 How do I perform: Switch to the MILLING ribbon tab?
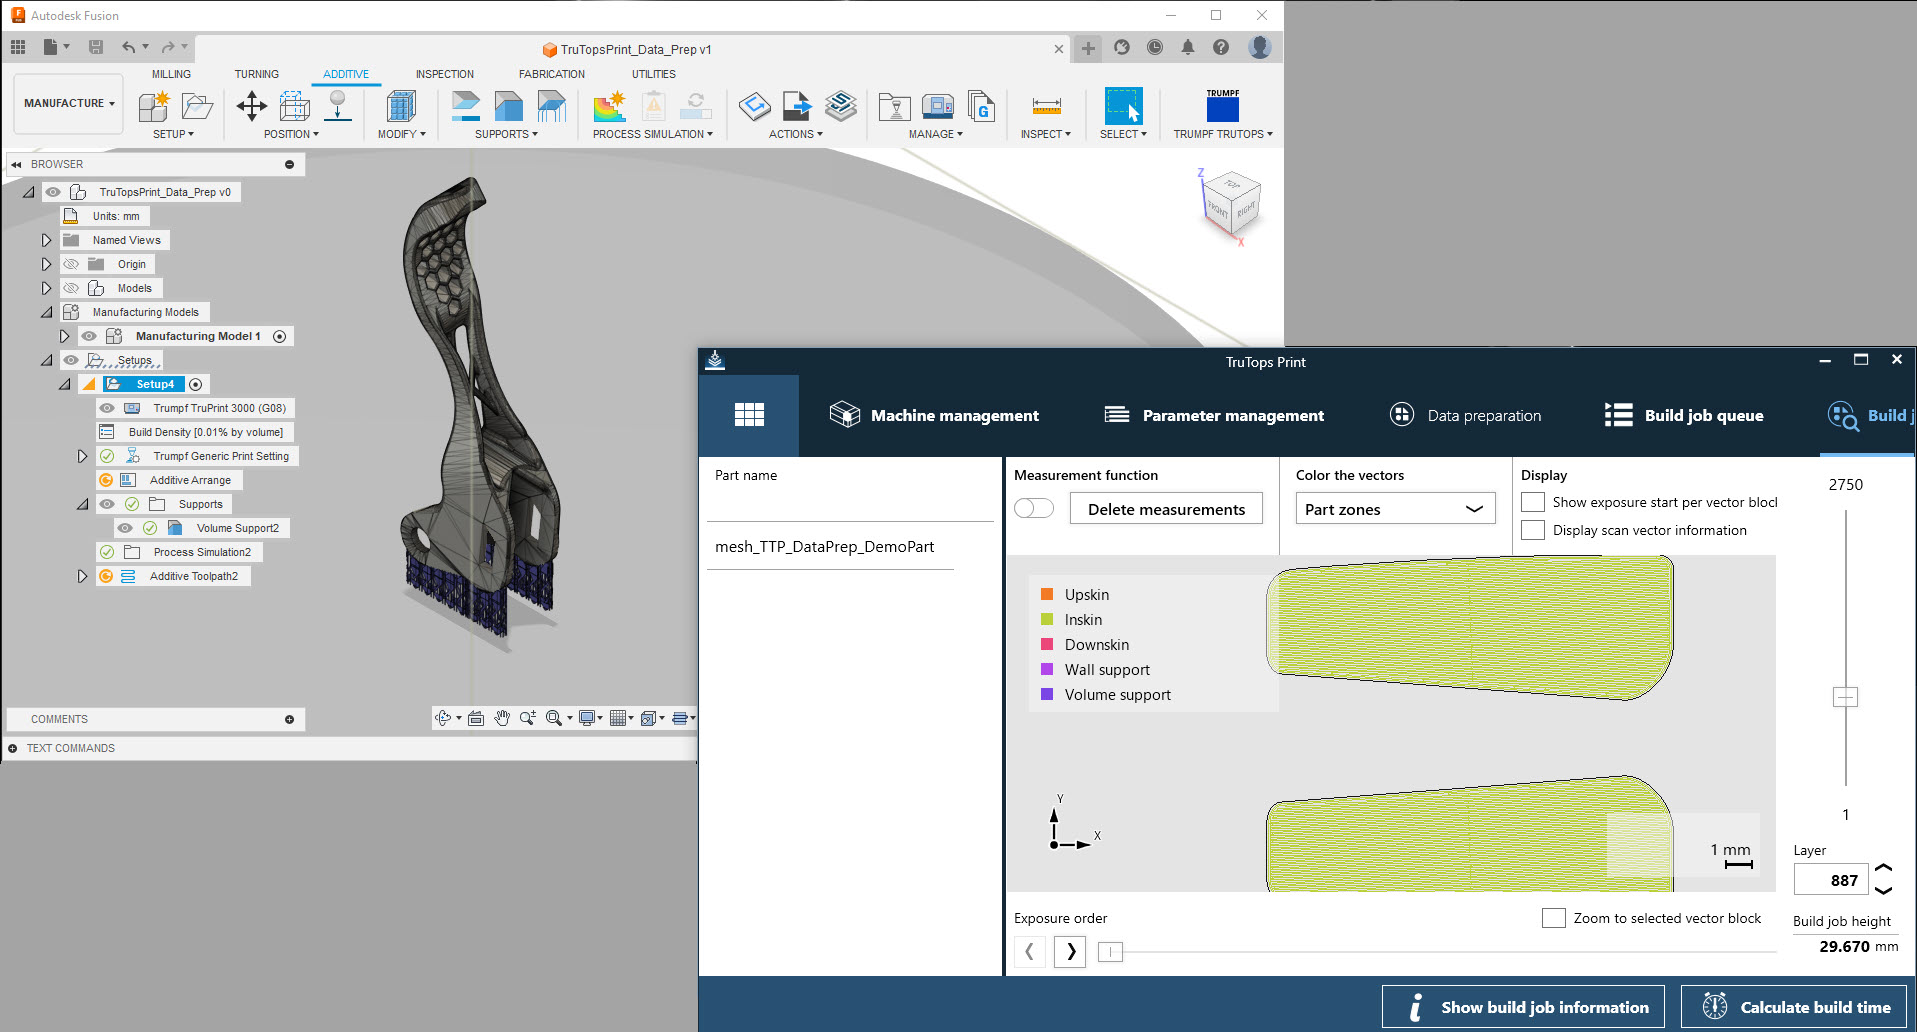[x=171, y=74]
